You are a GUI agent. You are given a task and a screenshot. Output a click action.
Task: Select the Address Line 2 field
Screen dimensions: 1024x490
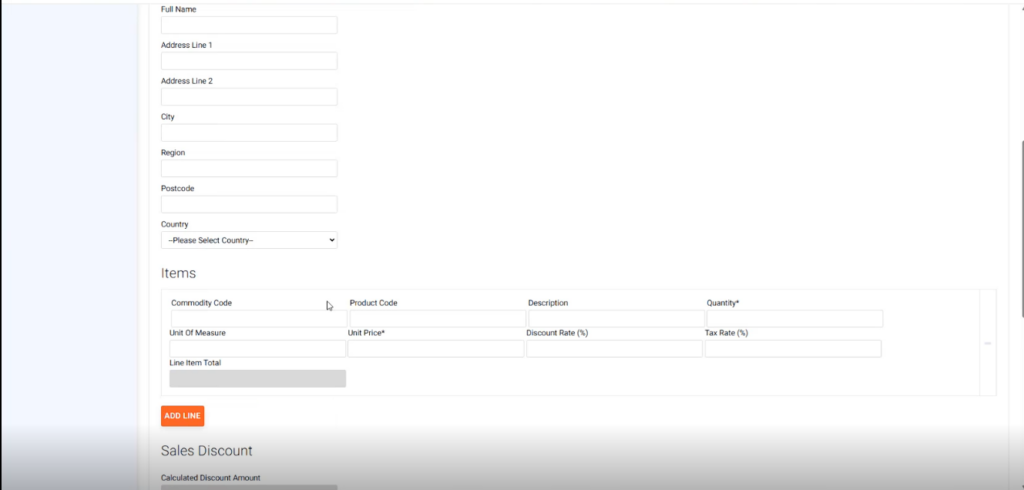tap(249, 97)
